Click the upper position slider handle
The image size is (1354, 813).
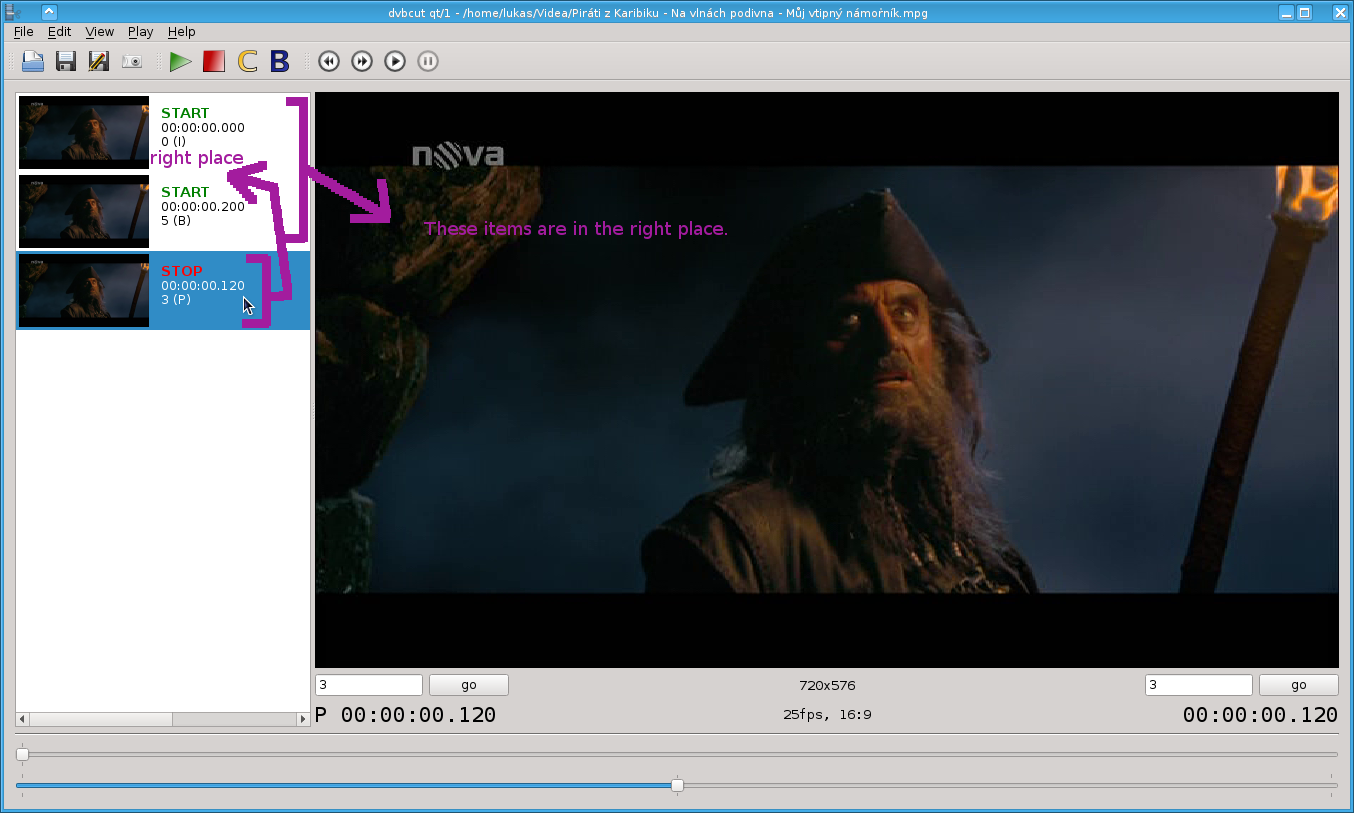22,754
